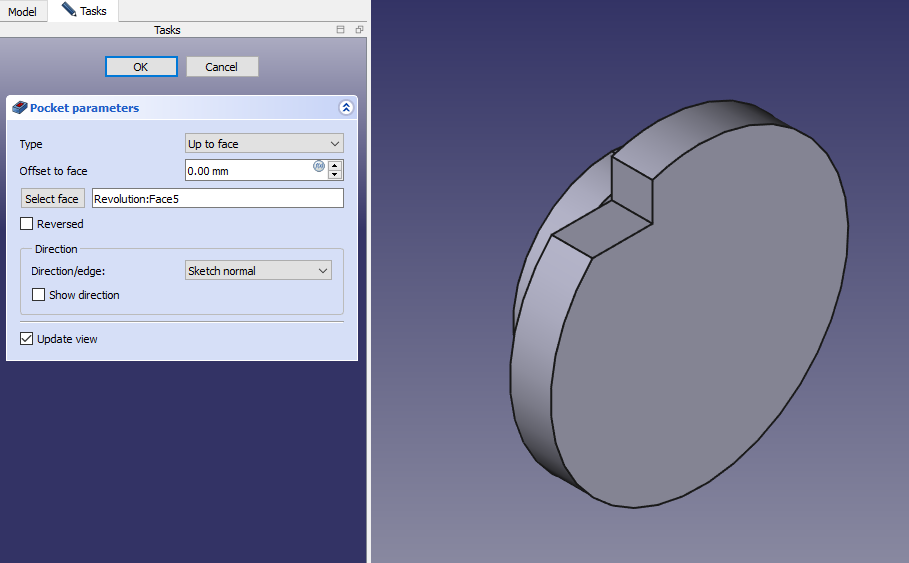Click the Pocket icon in parameters header
909x563 pixels.
[x=19, y=108]
